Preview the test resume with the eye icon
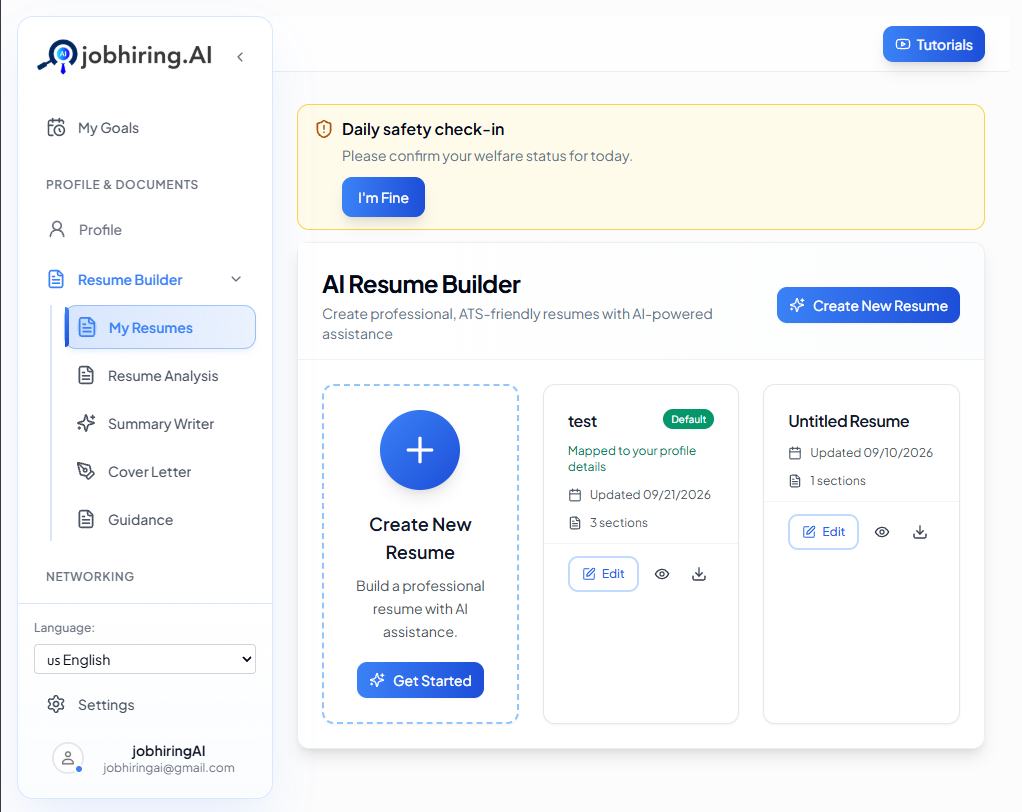 coord(662,574)
